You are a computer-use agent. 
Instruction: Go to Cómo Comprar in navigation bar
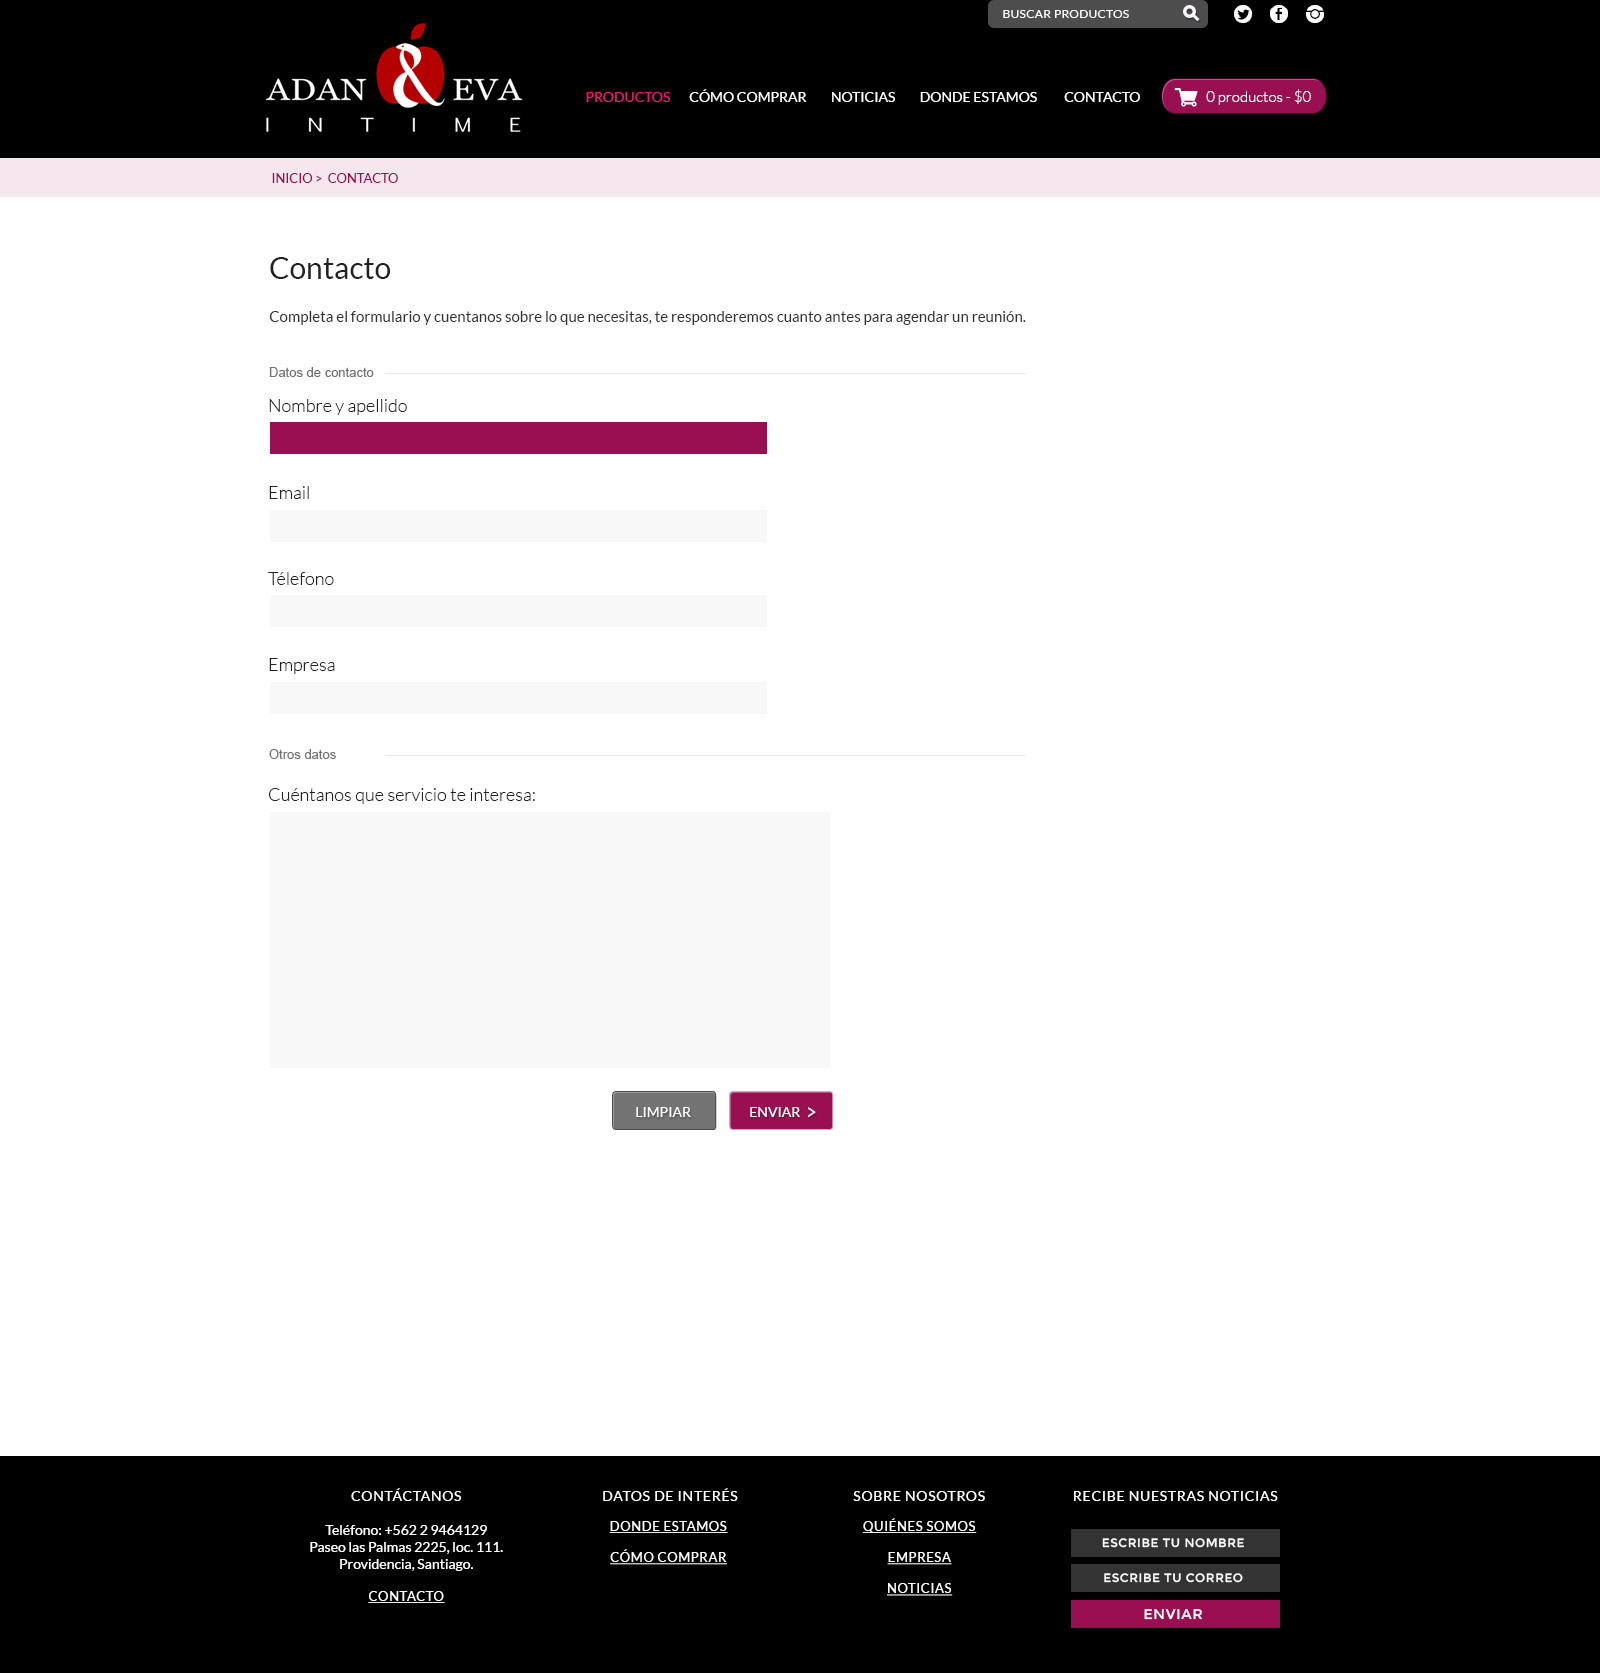click(x=747, y=97)
